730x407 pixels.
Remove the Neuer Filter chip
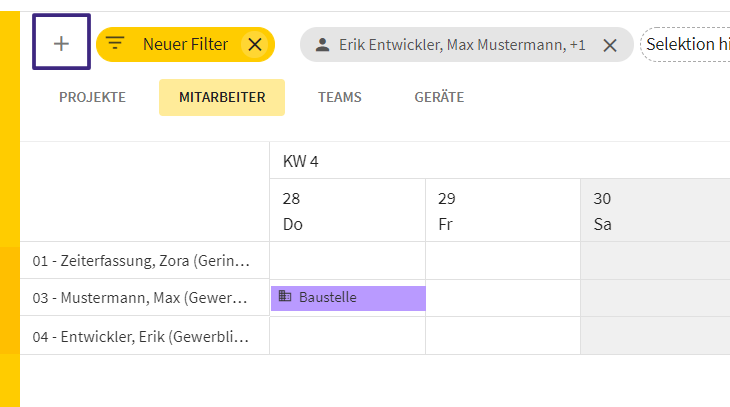point(255,45)
